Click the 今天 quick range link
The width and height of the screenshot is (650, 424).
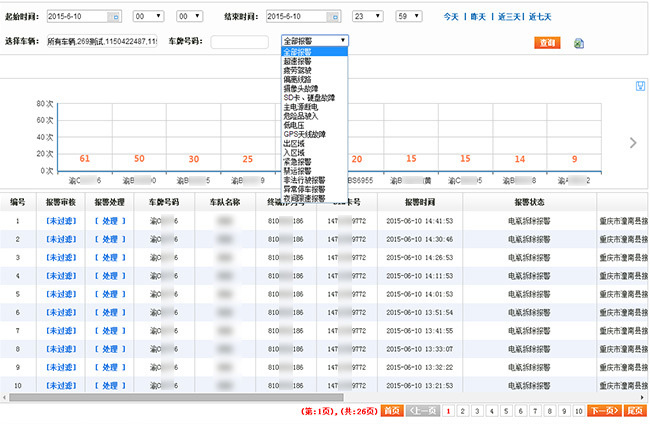click(x=451, y=17)
